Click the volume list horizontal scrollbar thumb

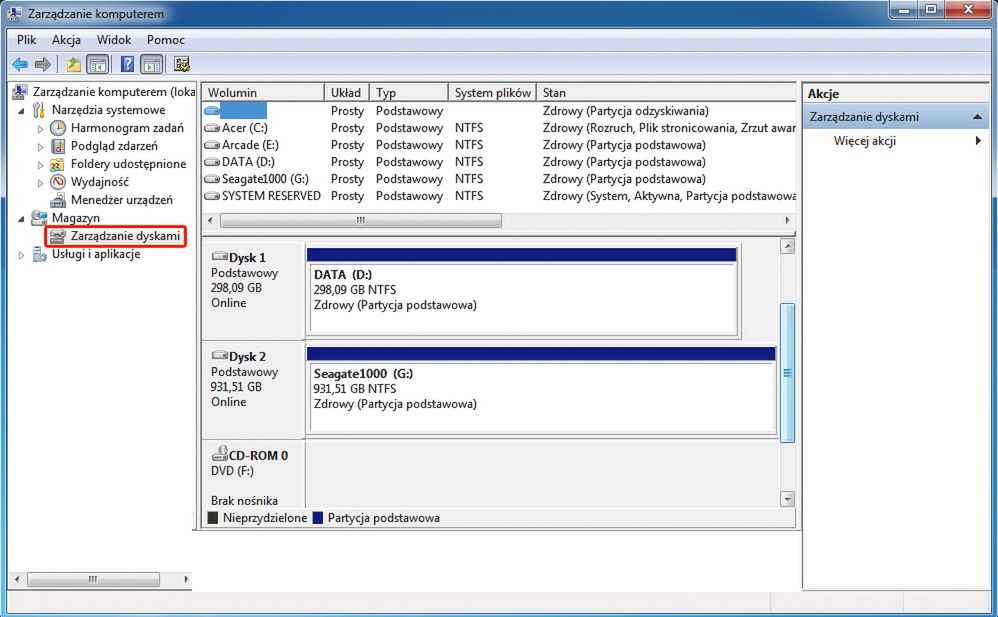(x=361, y=220)
